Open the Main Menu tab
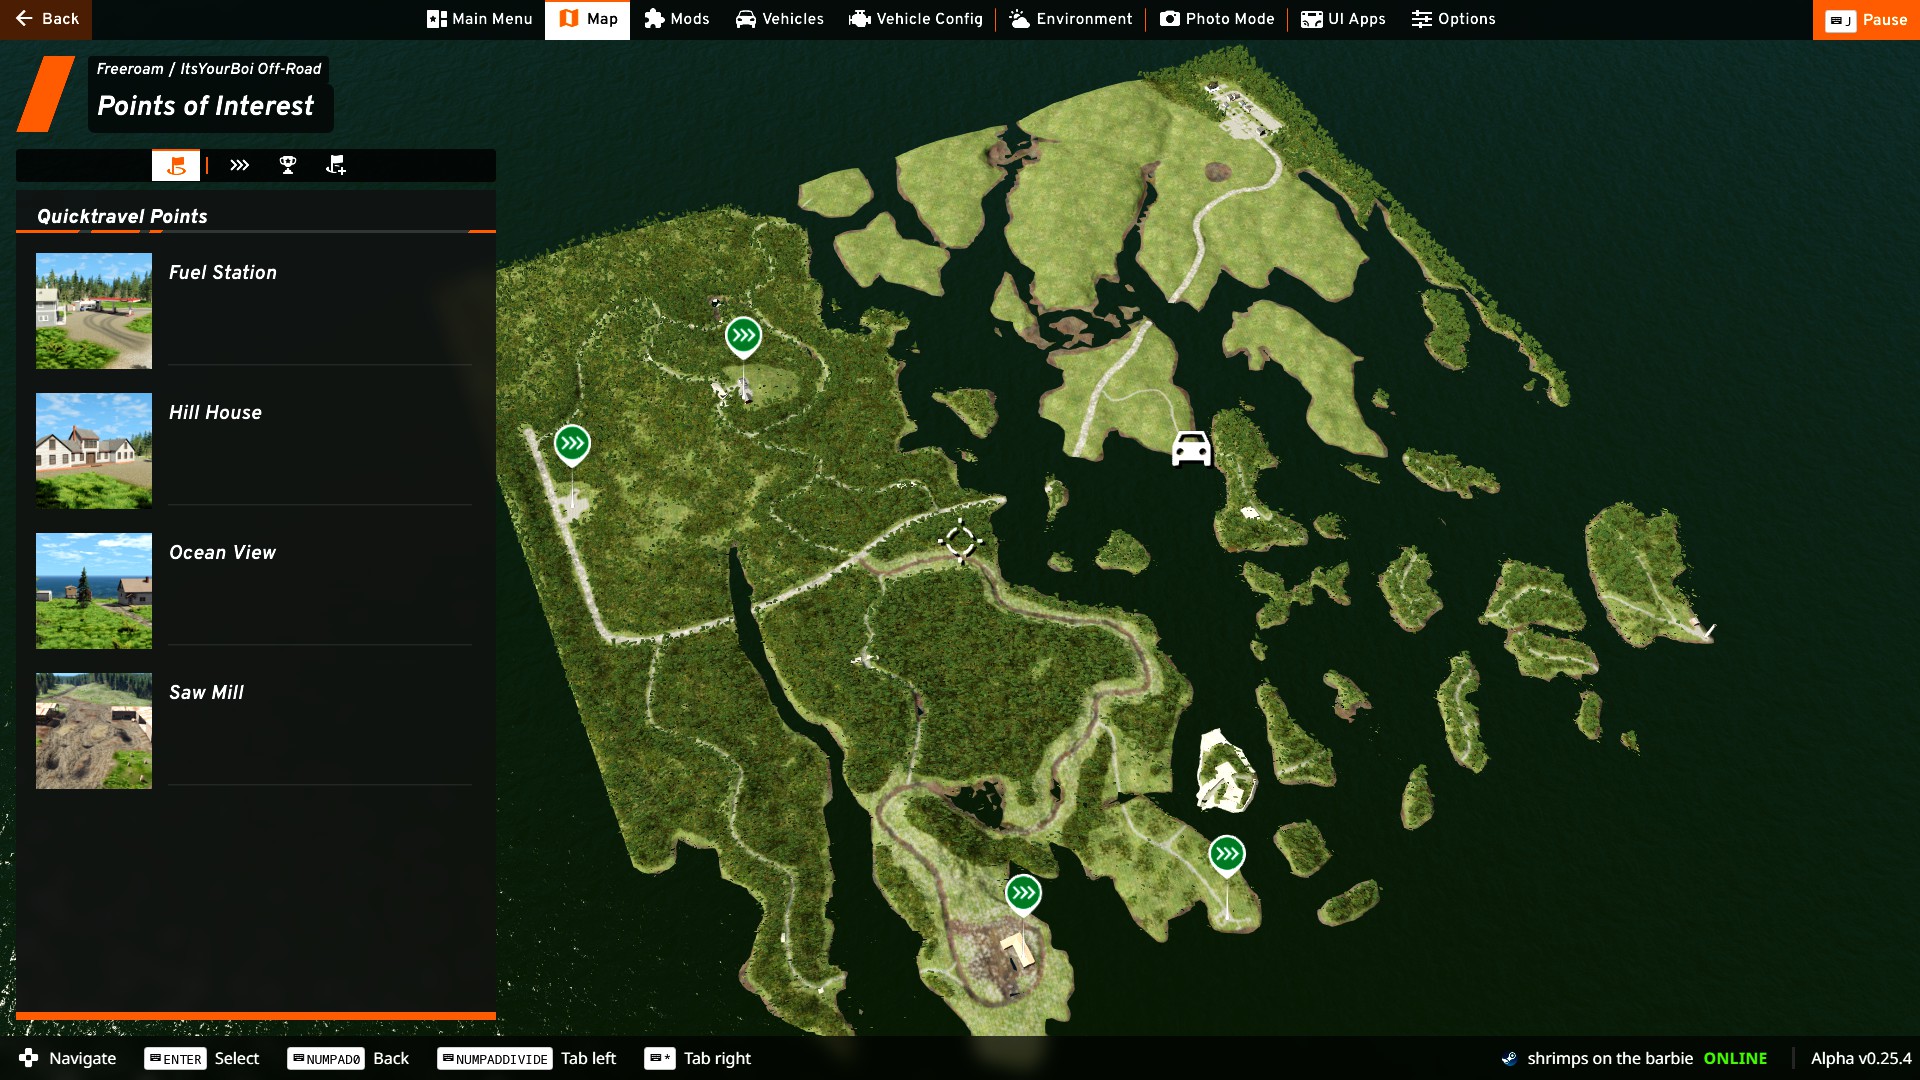1920x1080 pixels. coord(479,19)
